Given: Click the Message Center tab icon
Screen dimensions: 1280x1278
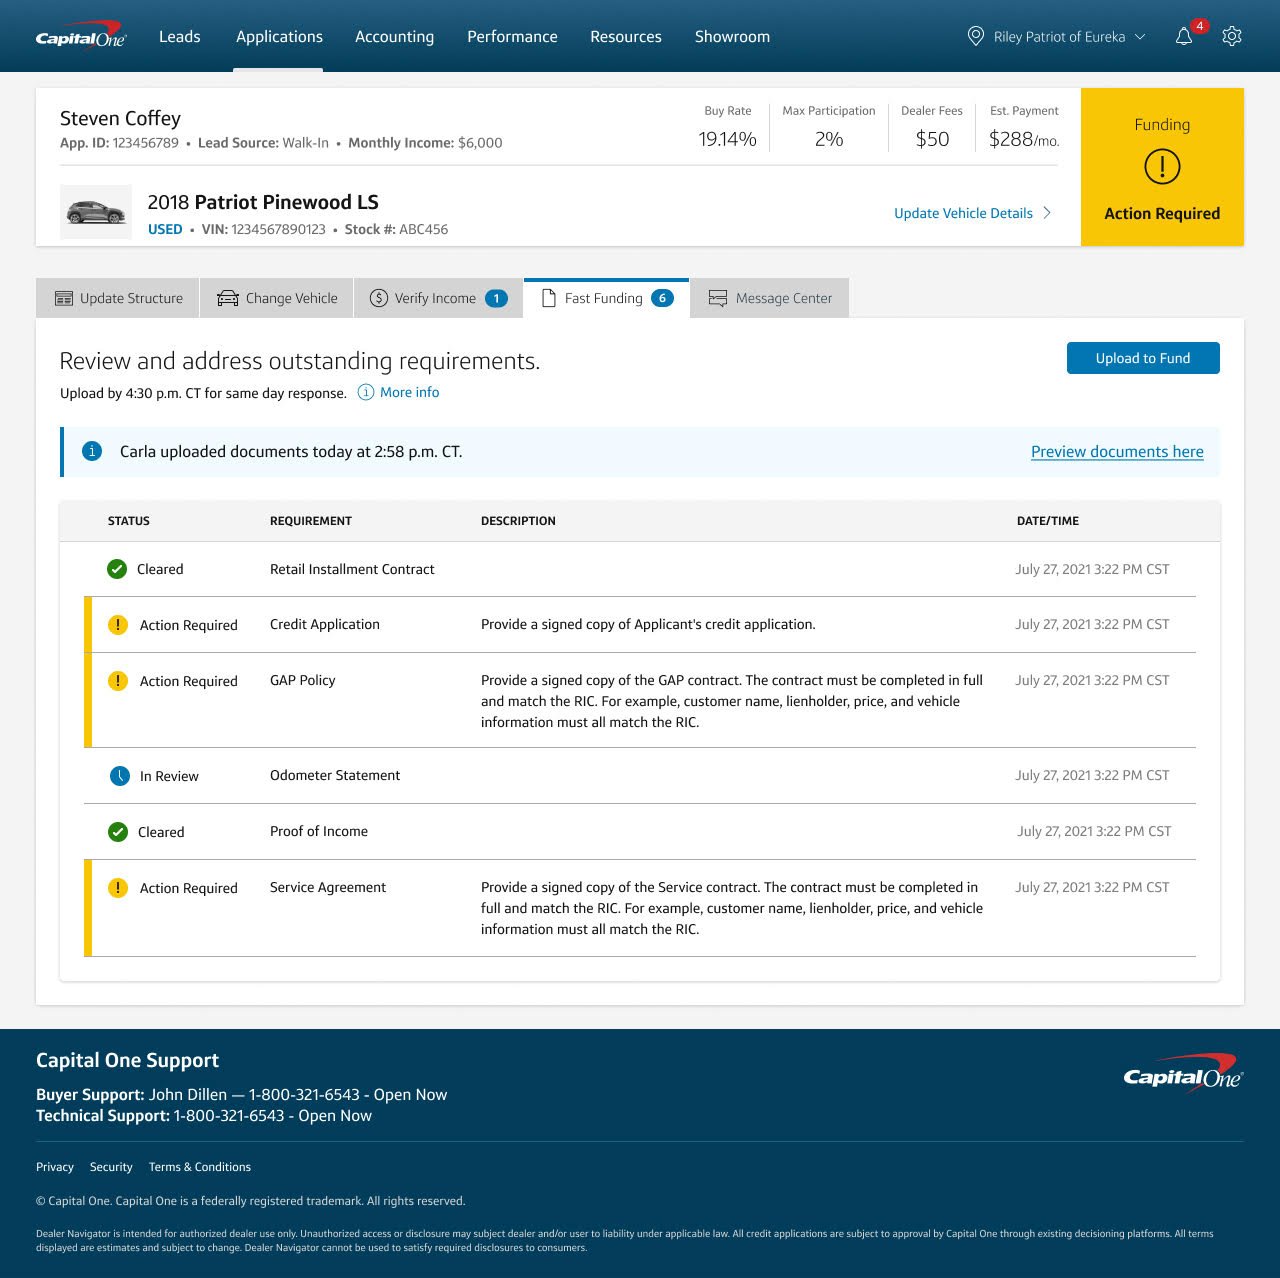Looking at the screenshot, I should point(718,298).
